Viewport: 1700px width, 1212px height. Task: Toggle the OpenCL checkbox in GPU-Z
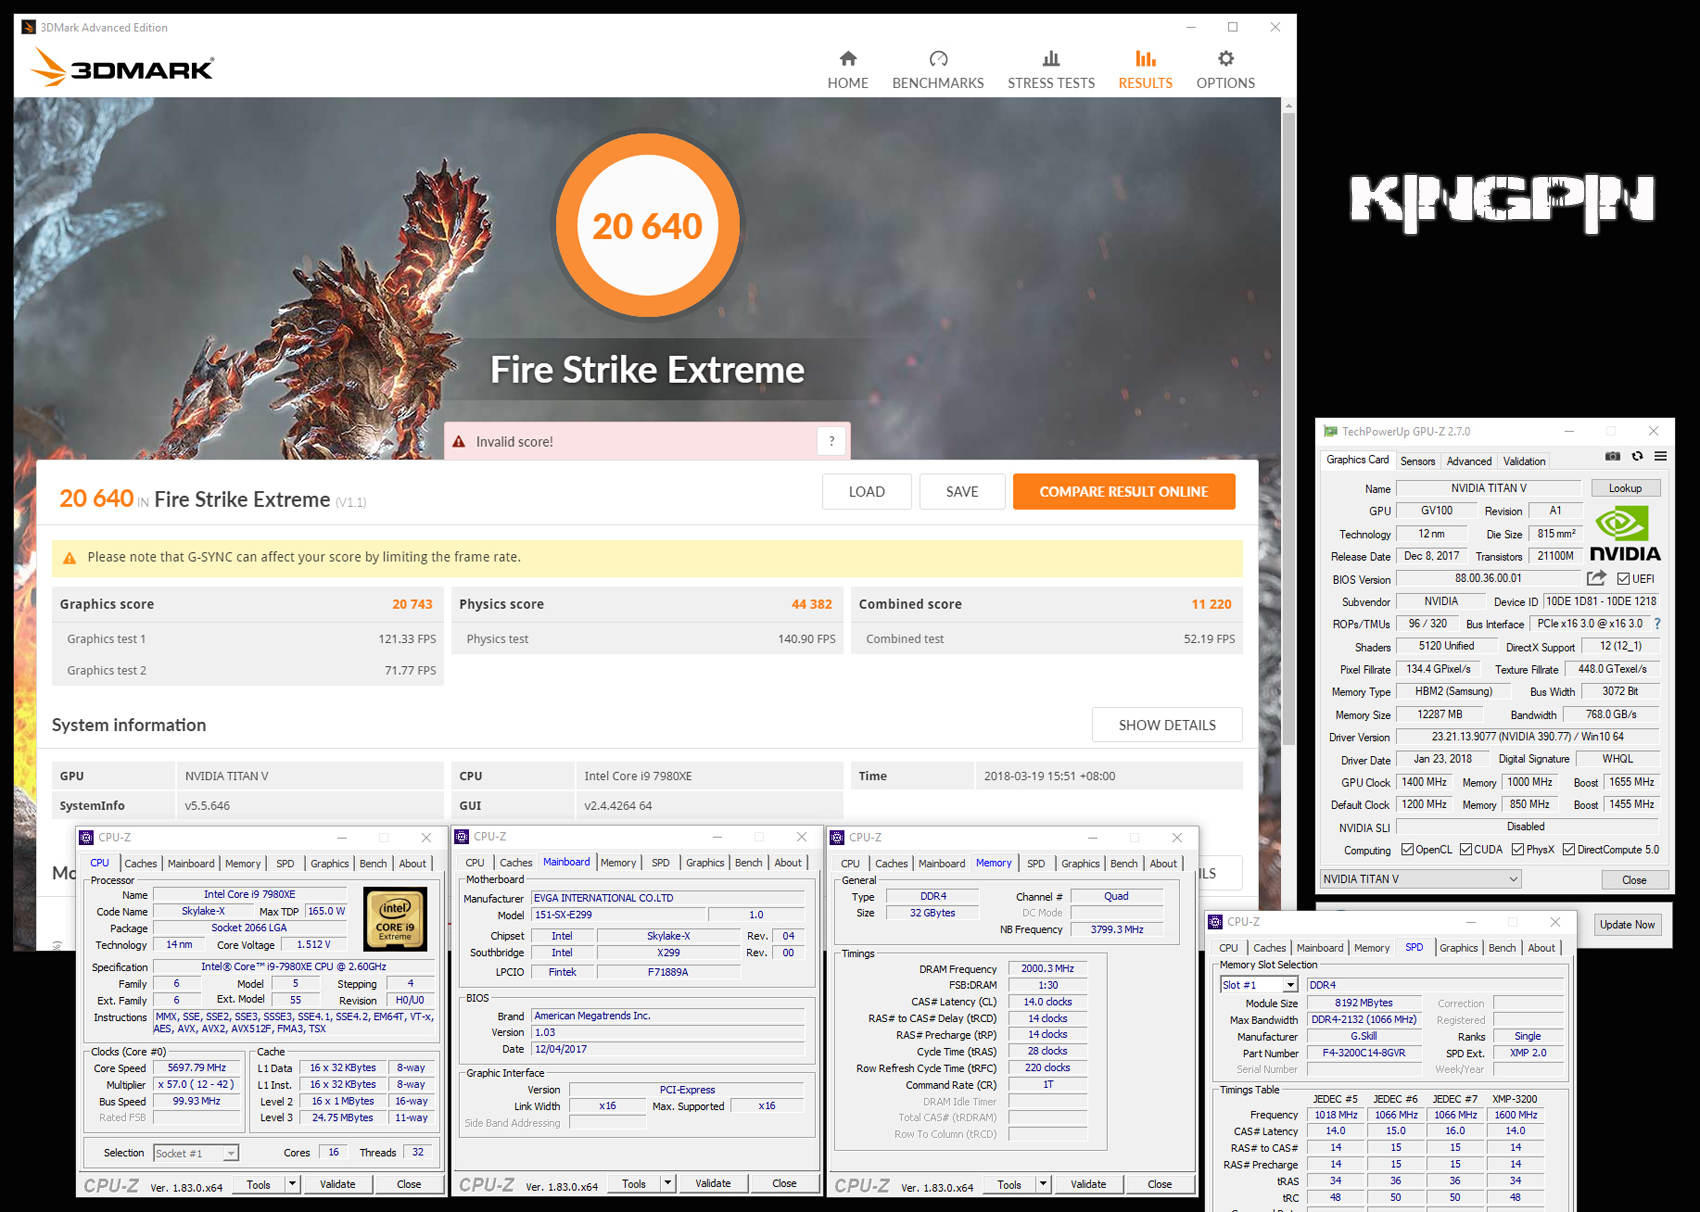[1407, 849]
